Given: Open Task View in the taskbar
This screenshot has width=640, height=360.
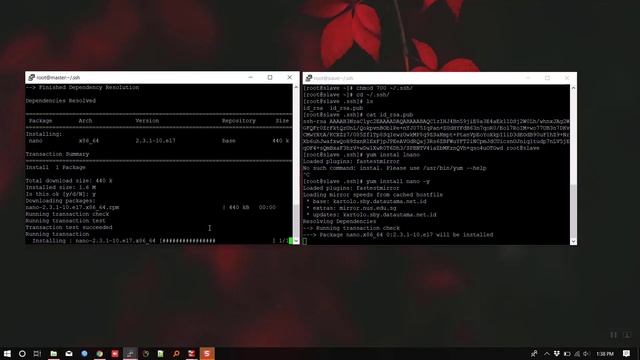Looking at the screenshot, I should 37,353.
